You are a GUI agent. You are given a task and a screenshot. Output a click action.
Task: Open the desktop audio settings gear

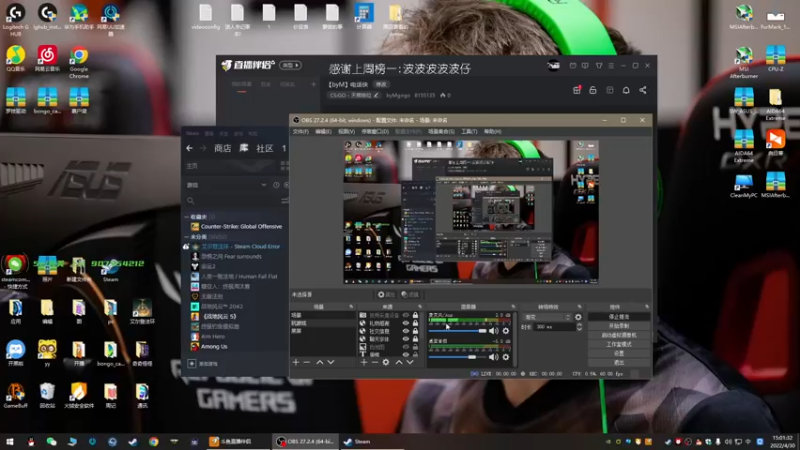506,357
